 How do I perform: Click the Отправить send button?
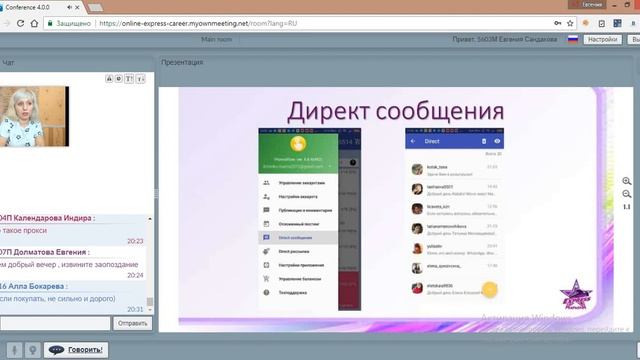pos(133,323)
